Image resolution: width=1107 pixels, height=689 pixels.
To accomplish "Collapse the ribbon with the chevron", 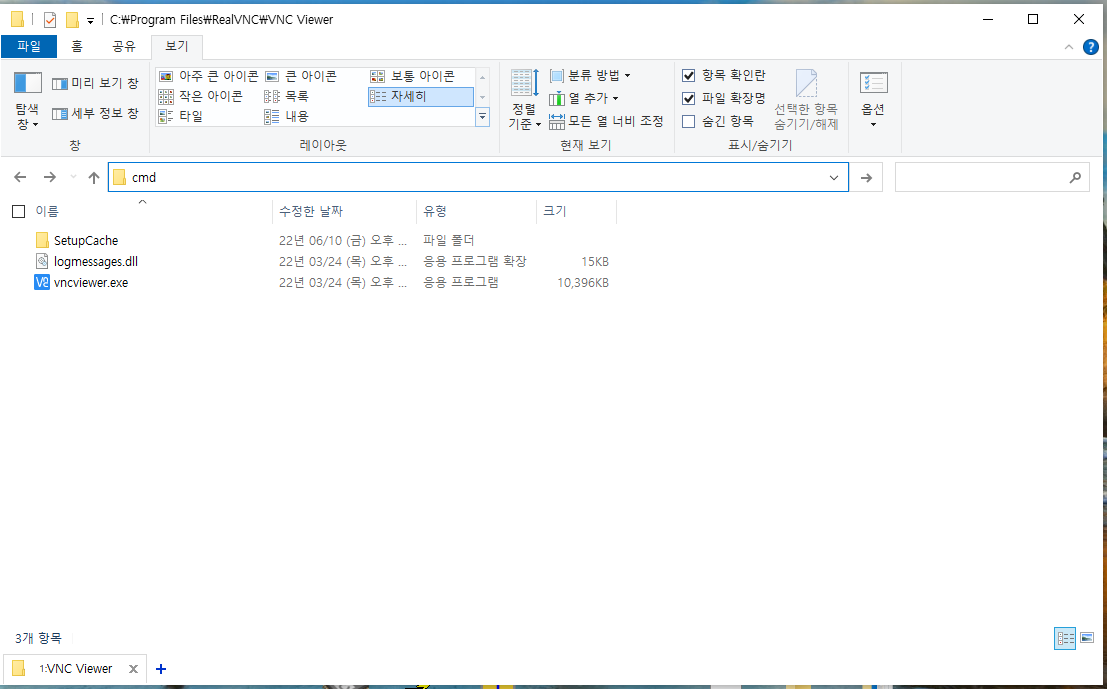I will coord(1069,47).
